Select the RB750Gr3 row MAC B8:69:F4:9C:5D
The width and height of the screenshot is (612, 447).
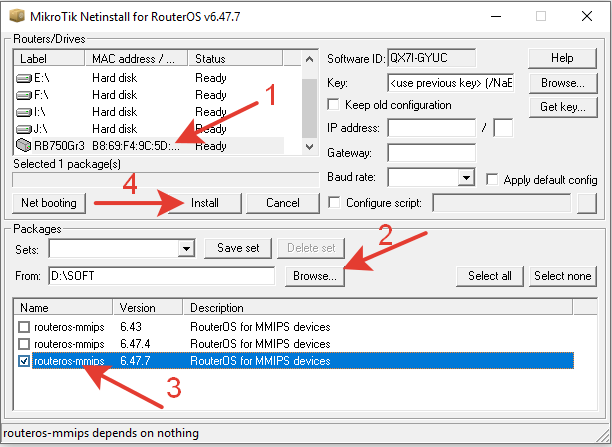(x=136, y=146)
